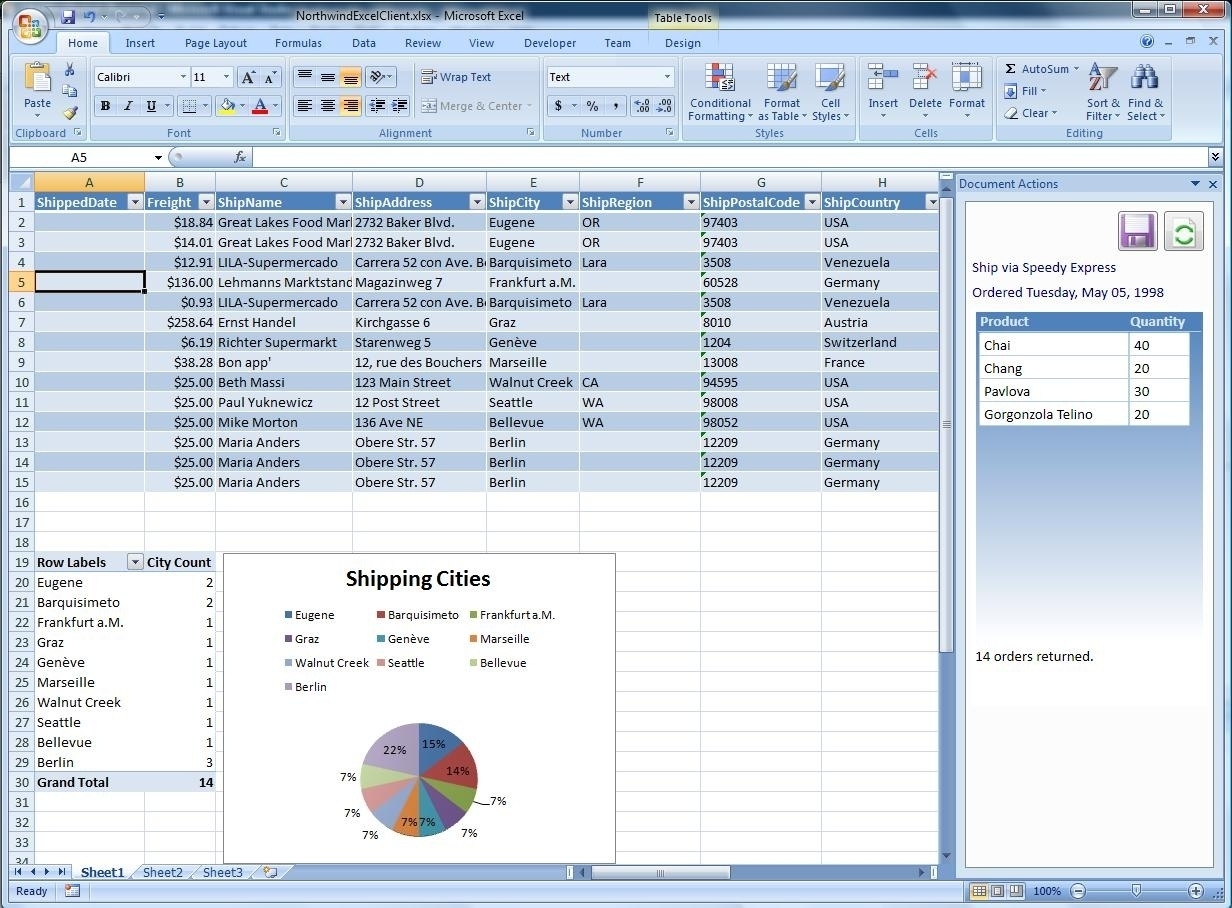
Task: Open the Design tab under Table Tools
Action: tap(682, 43)
